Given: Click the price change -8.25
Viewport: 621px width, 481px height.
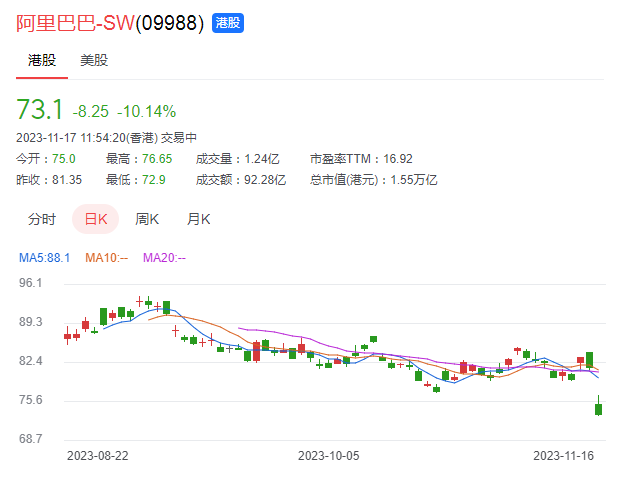Looking at the screenshot, I should tap(91, 112).
